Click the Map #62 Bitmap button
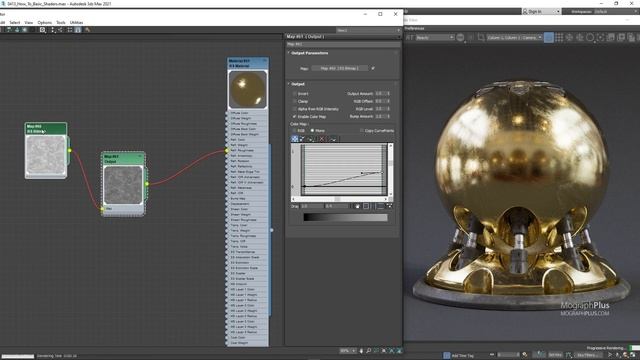This screenshot has width=640, height=360. pyautogui.click(x=340, y=68)
